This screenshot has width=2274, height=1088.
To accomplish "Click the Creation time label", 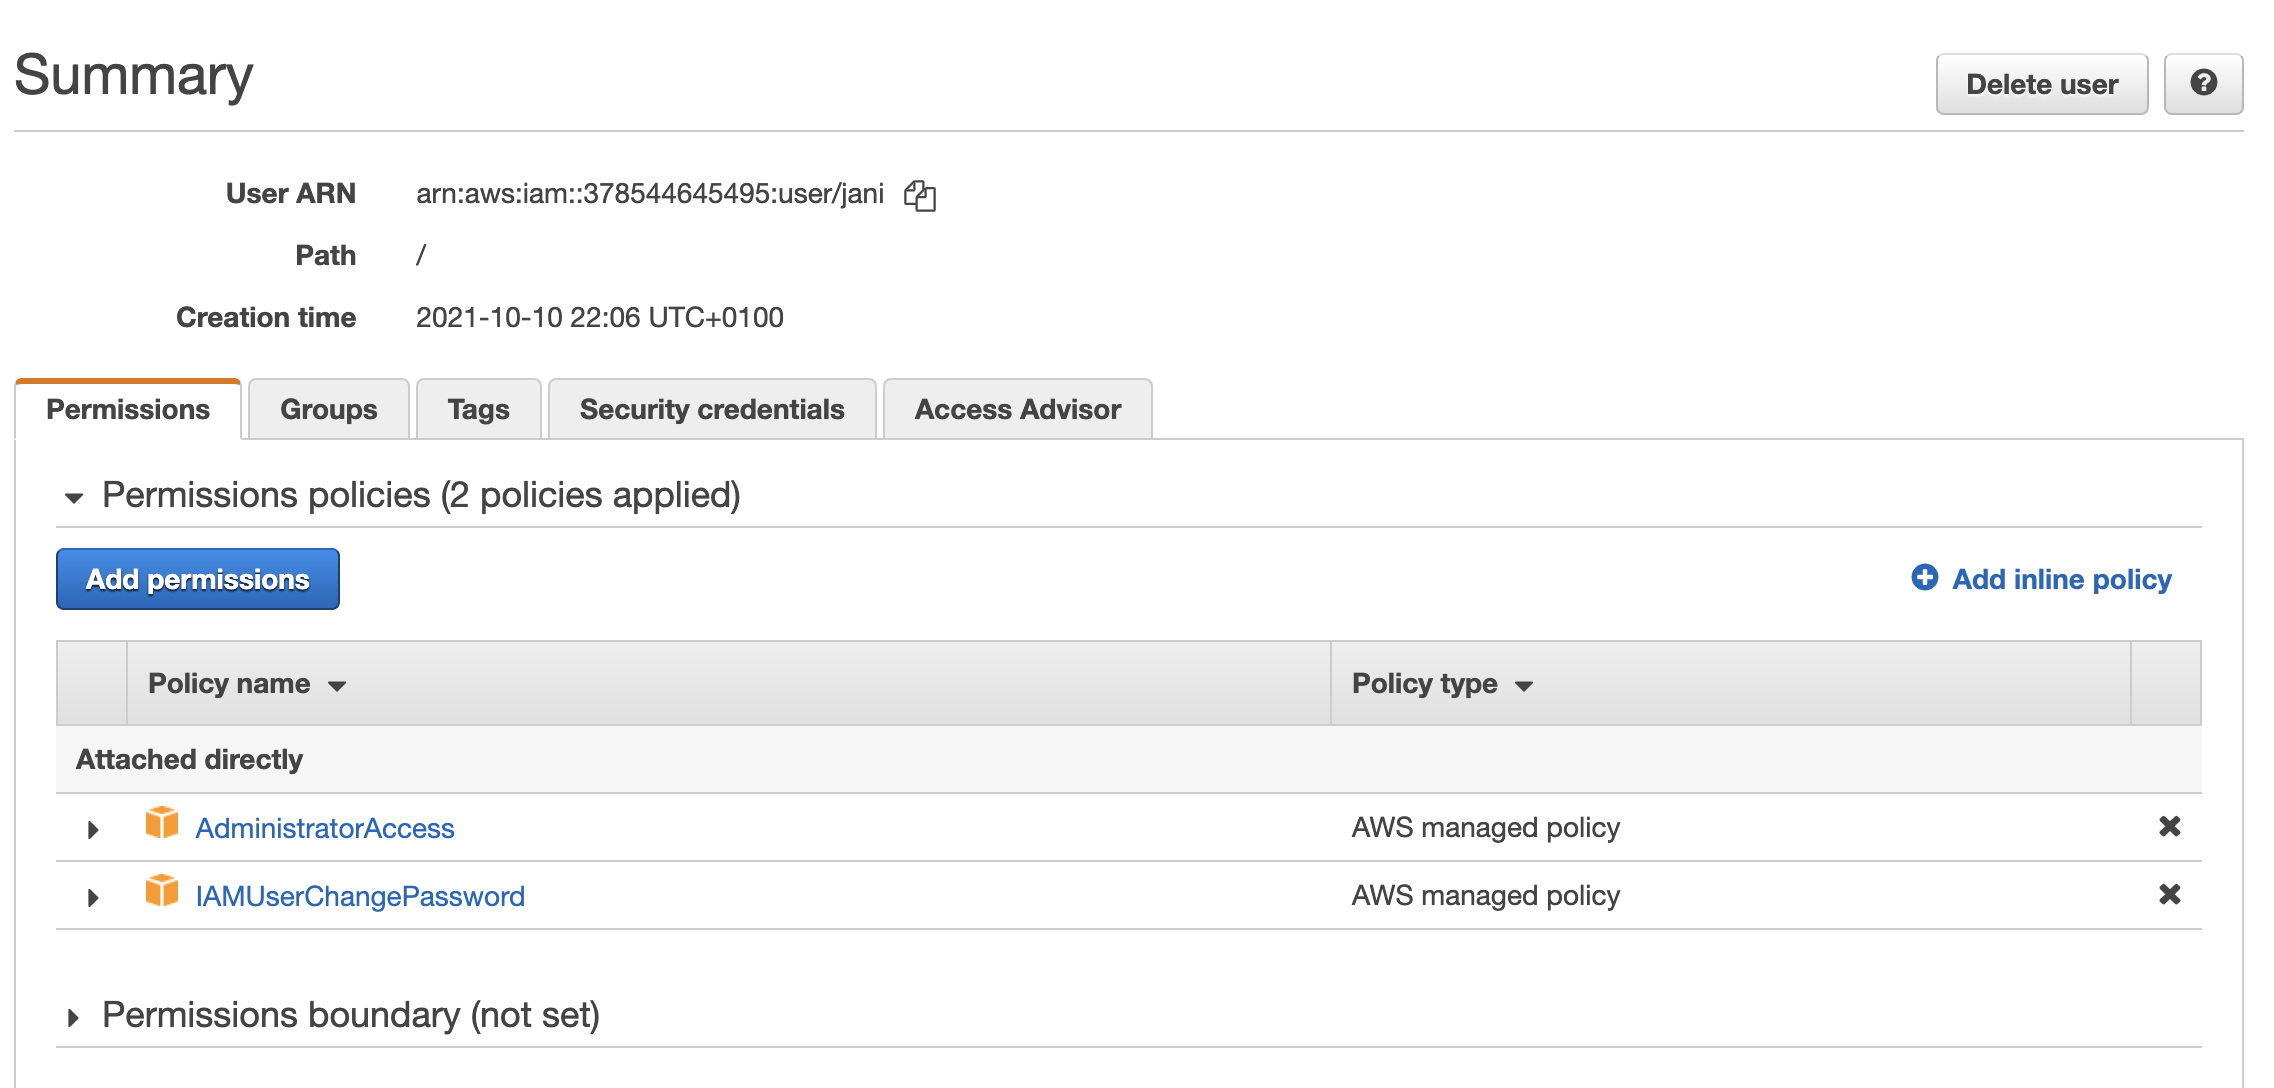I will (266, 317).
